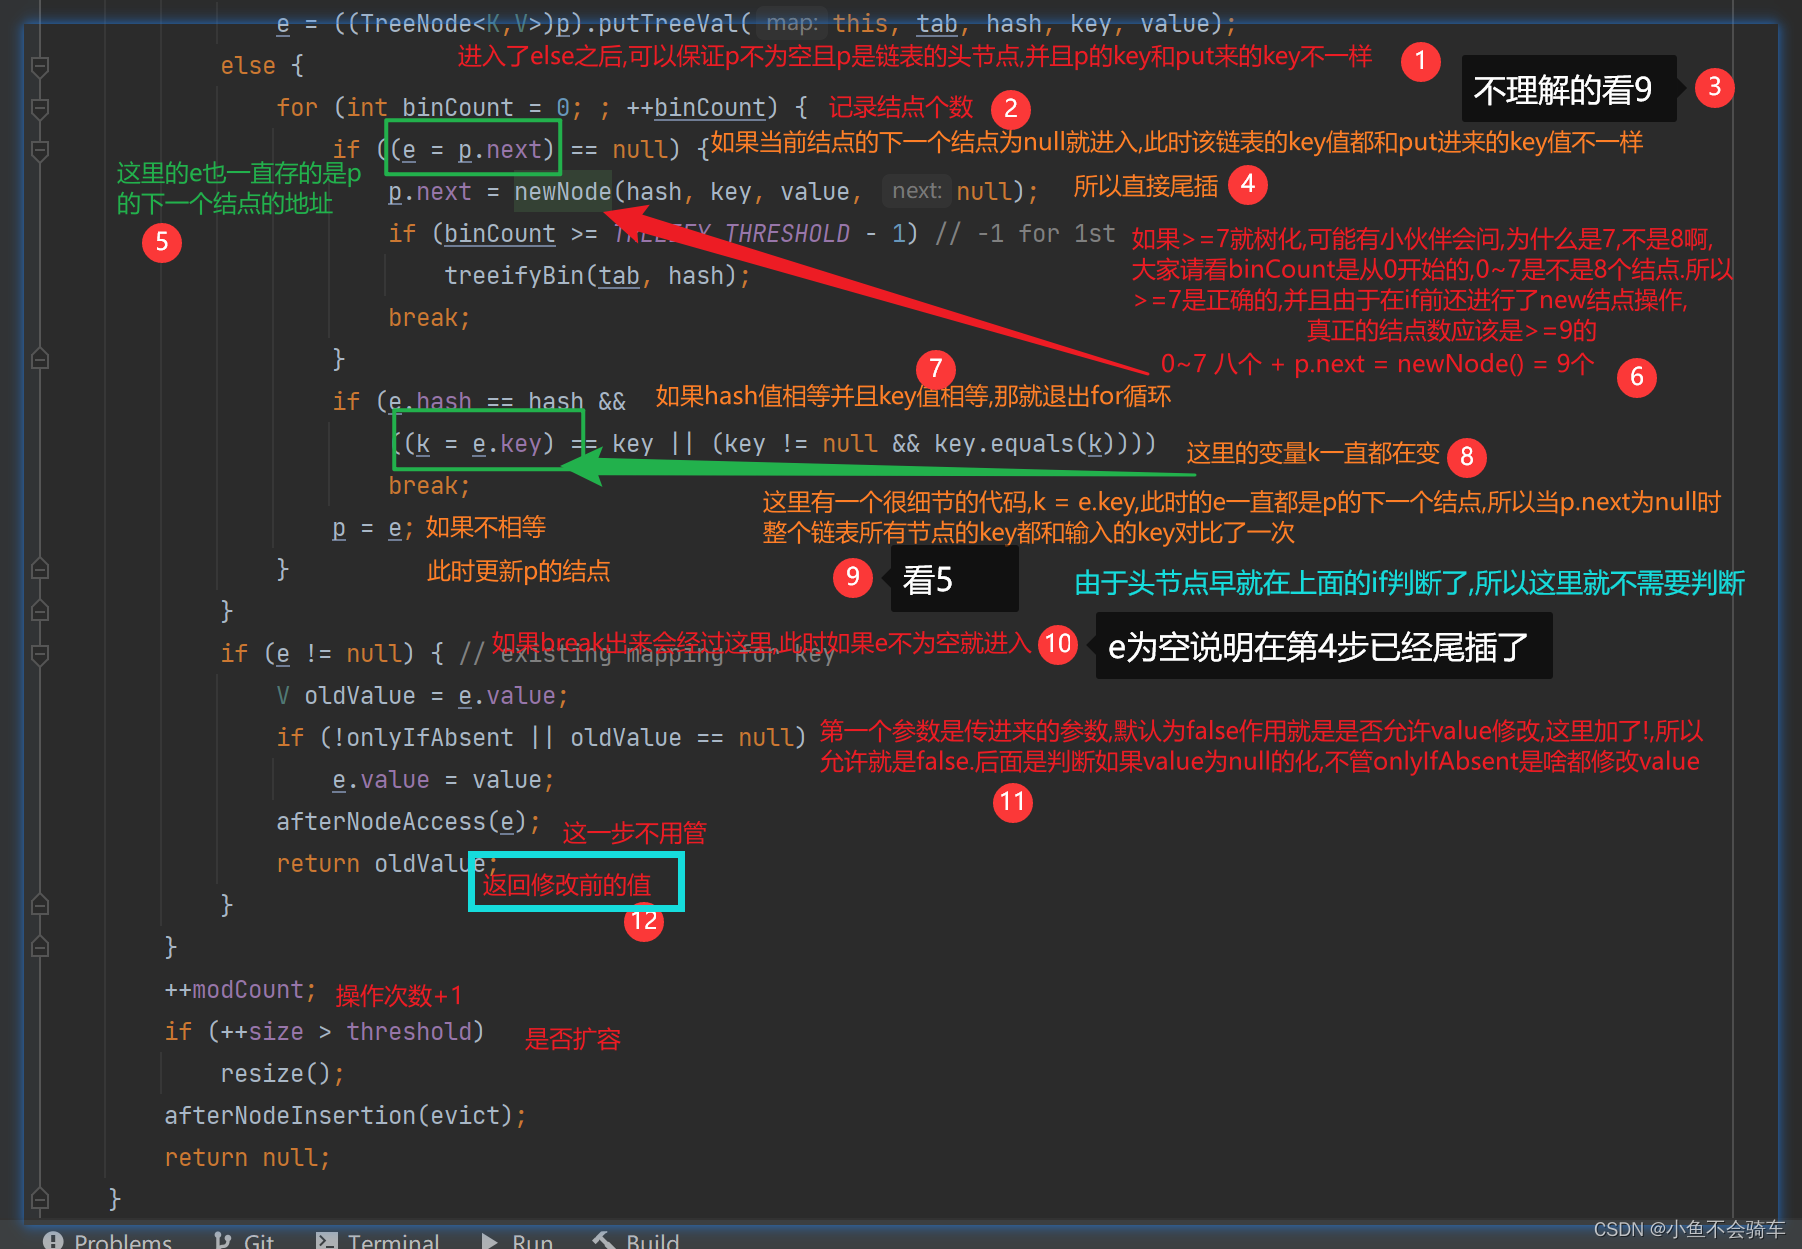Click 'putTreeVal' method call in first line
1802x1249 pixels.
(x=668, y=24)
